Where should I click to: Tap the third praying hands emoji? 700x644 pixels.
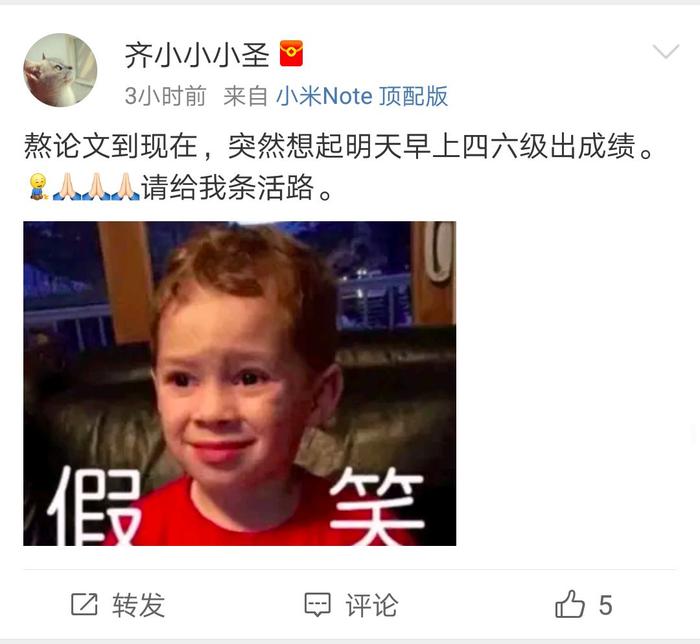coord(125,187)
